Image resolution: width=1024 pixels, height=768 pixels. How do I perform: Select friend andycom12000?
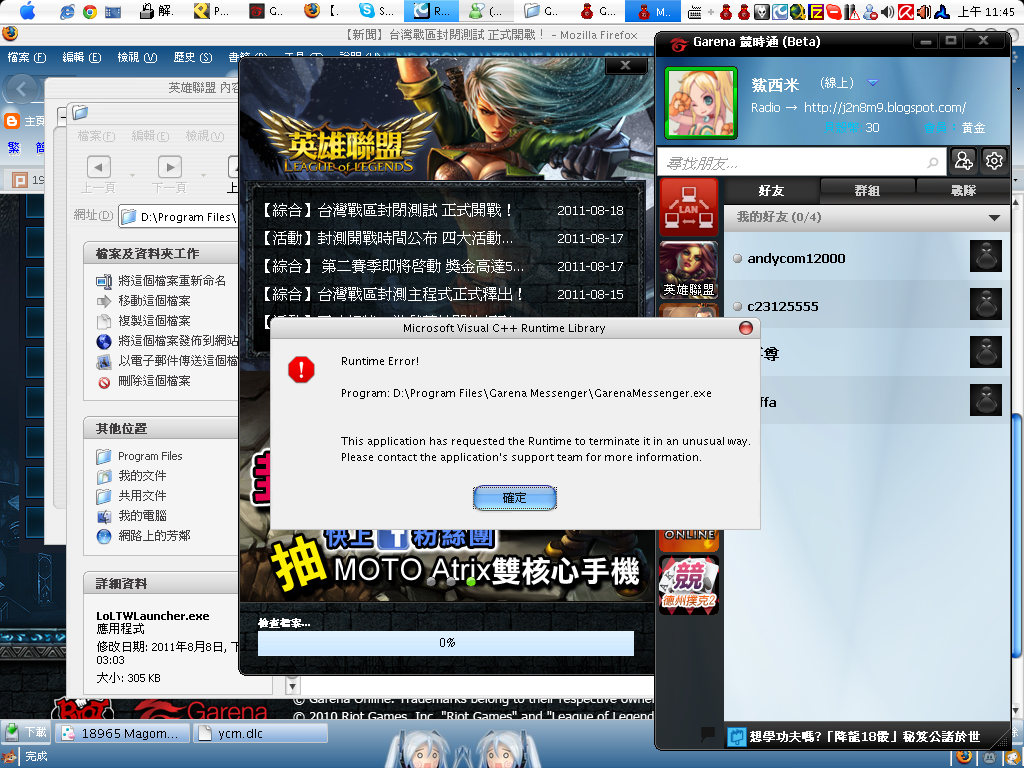point(867,258)
